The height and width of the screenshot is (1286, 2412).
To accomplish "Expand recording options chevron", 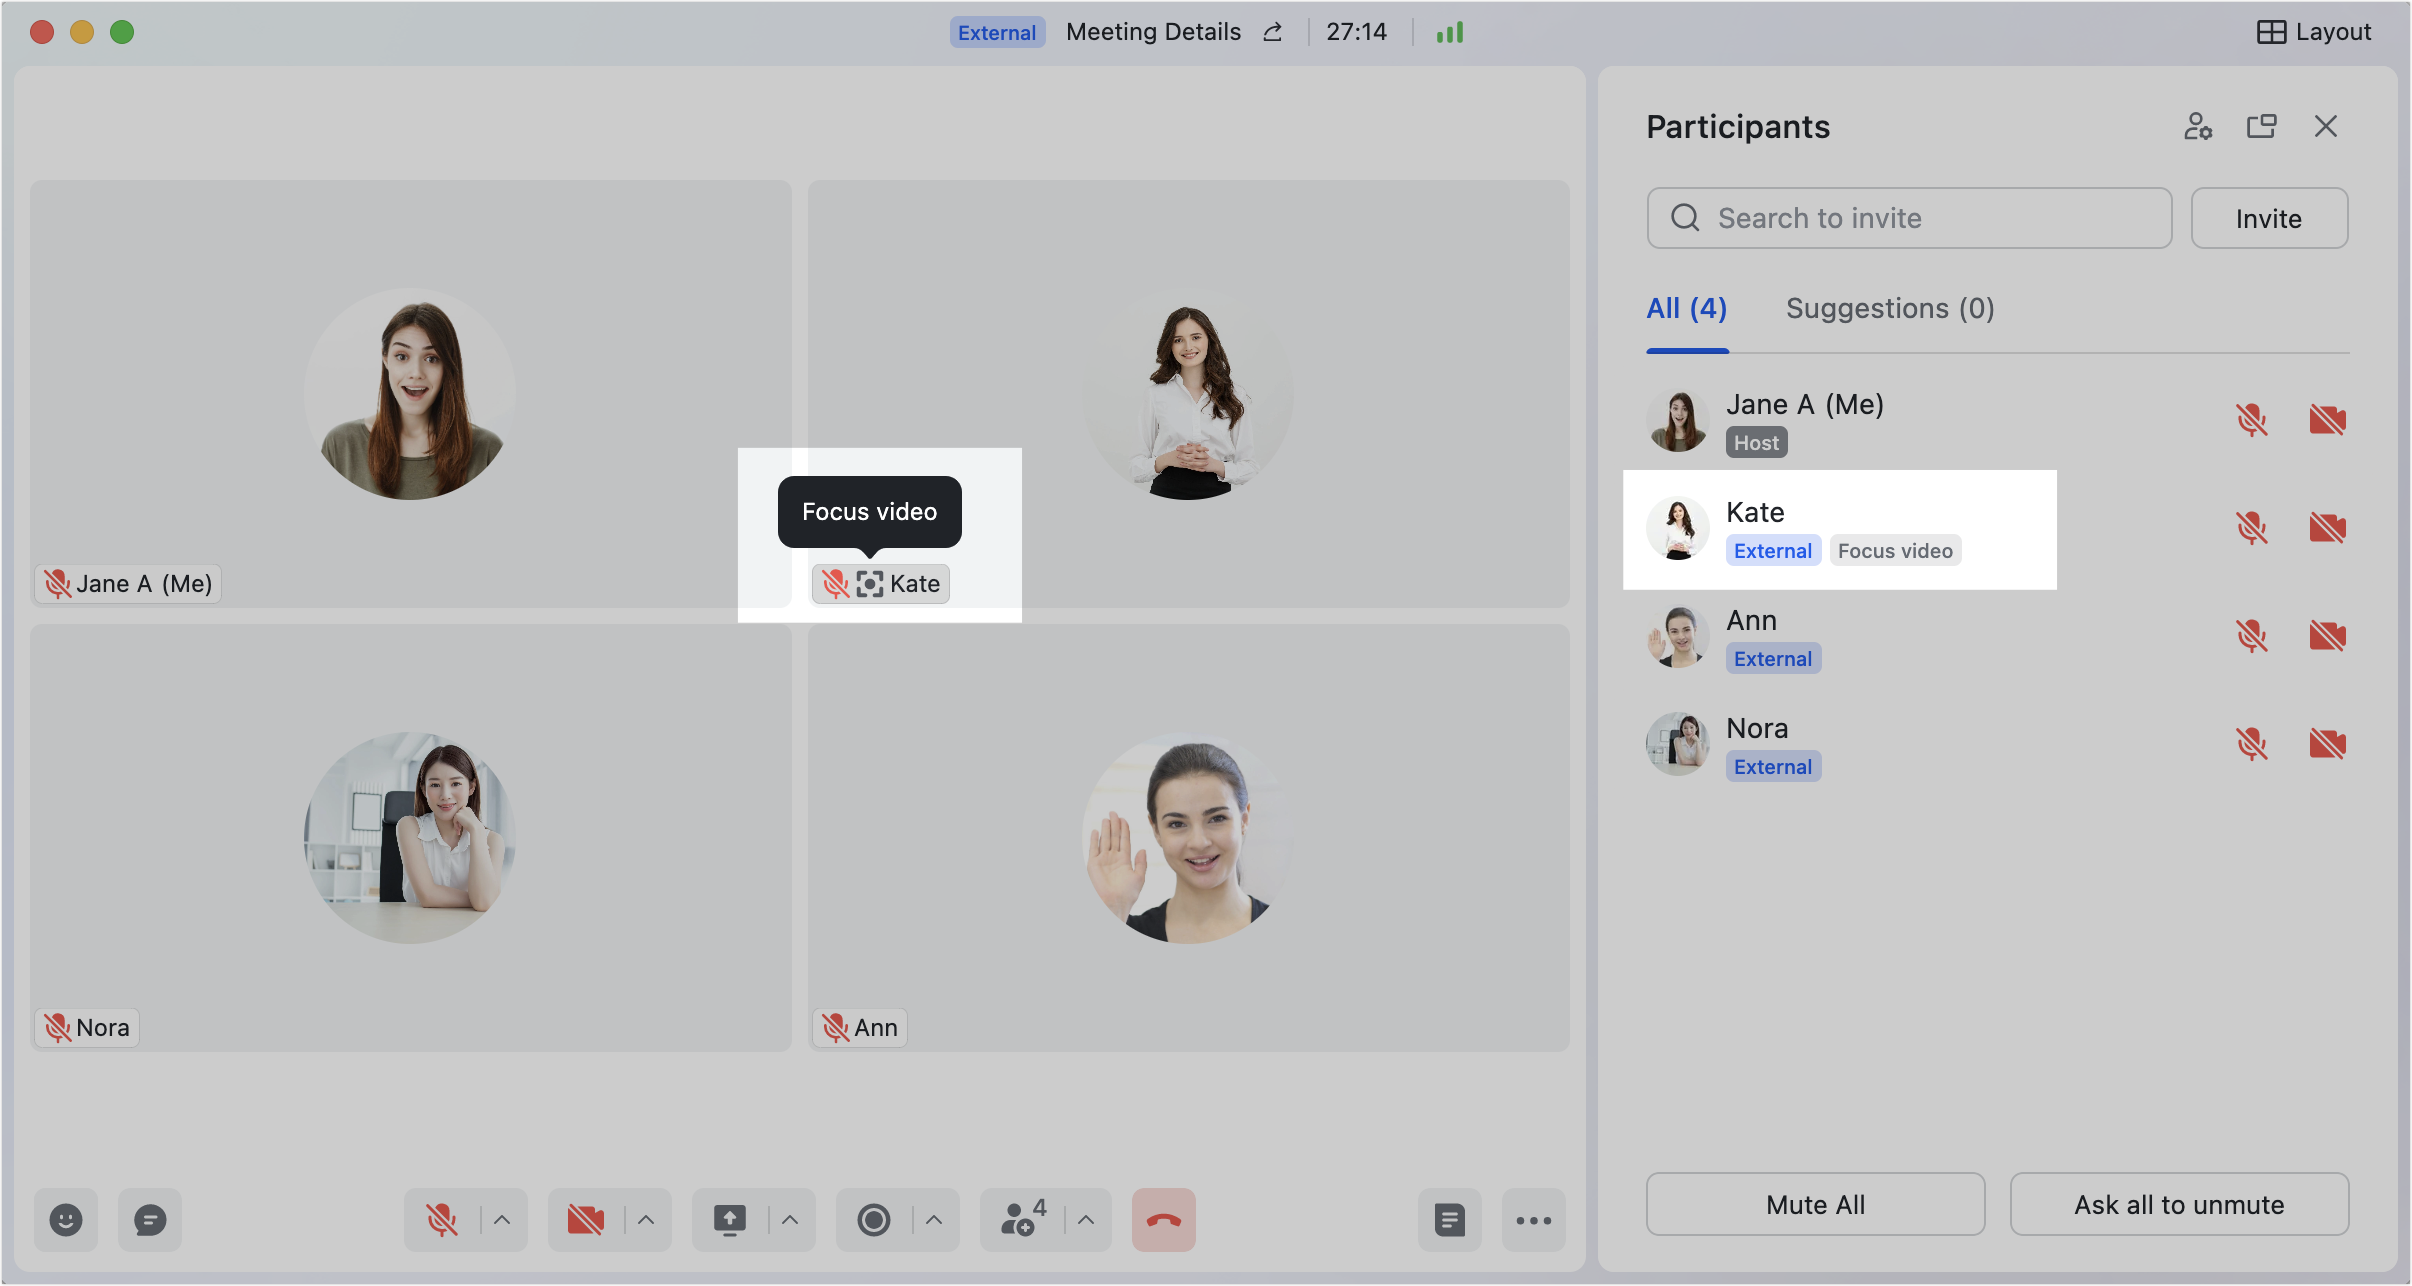I will pos(934,1220).
